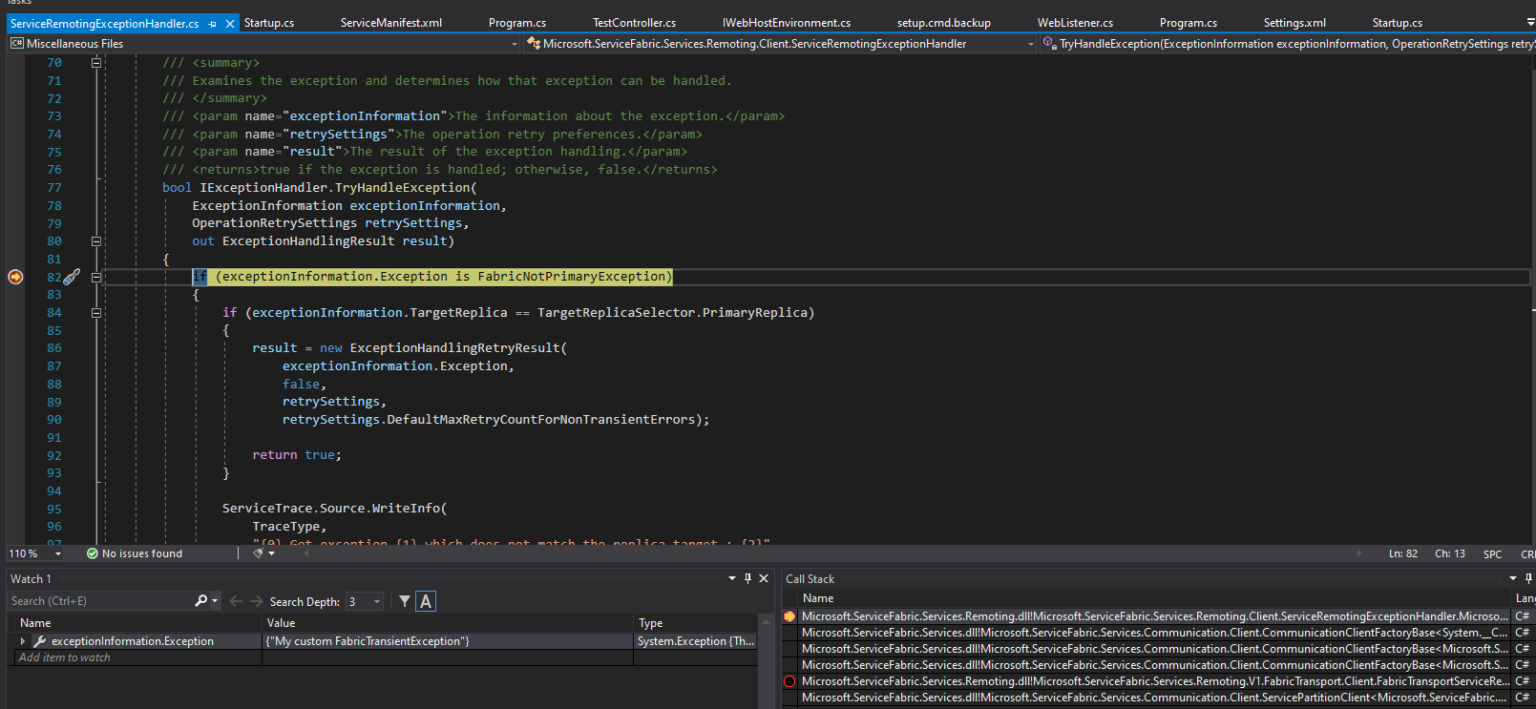Open the 110% zoom level selector
The width and height of the screenshot is (1536, 709).
[x=36, y=553]
